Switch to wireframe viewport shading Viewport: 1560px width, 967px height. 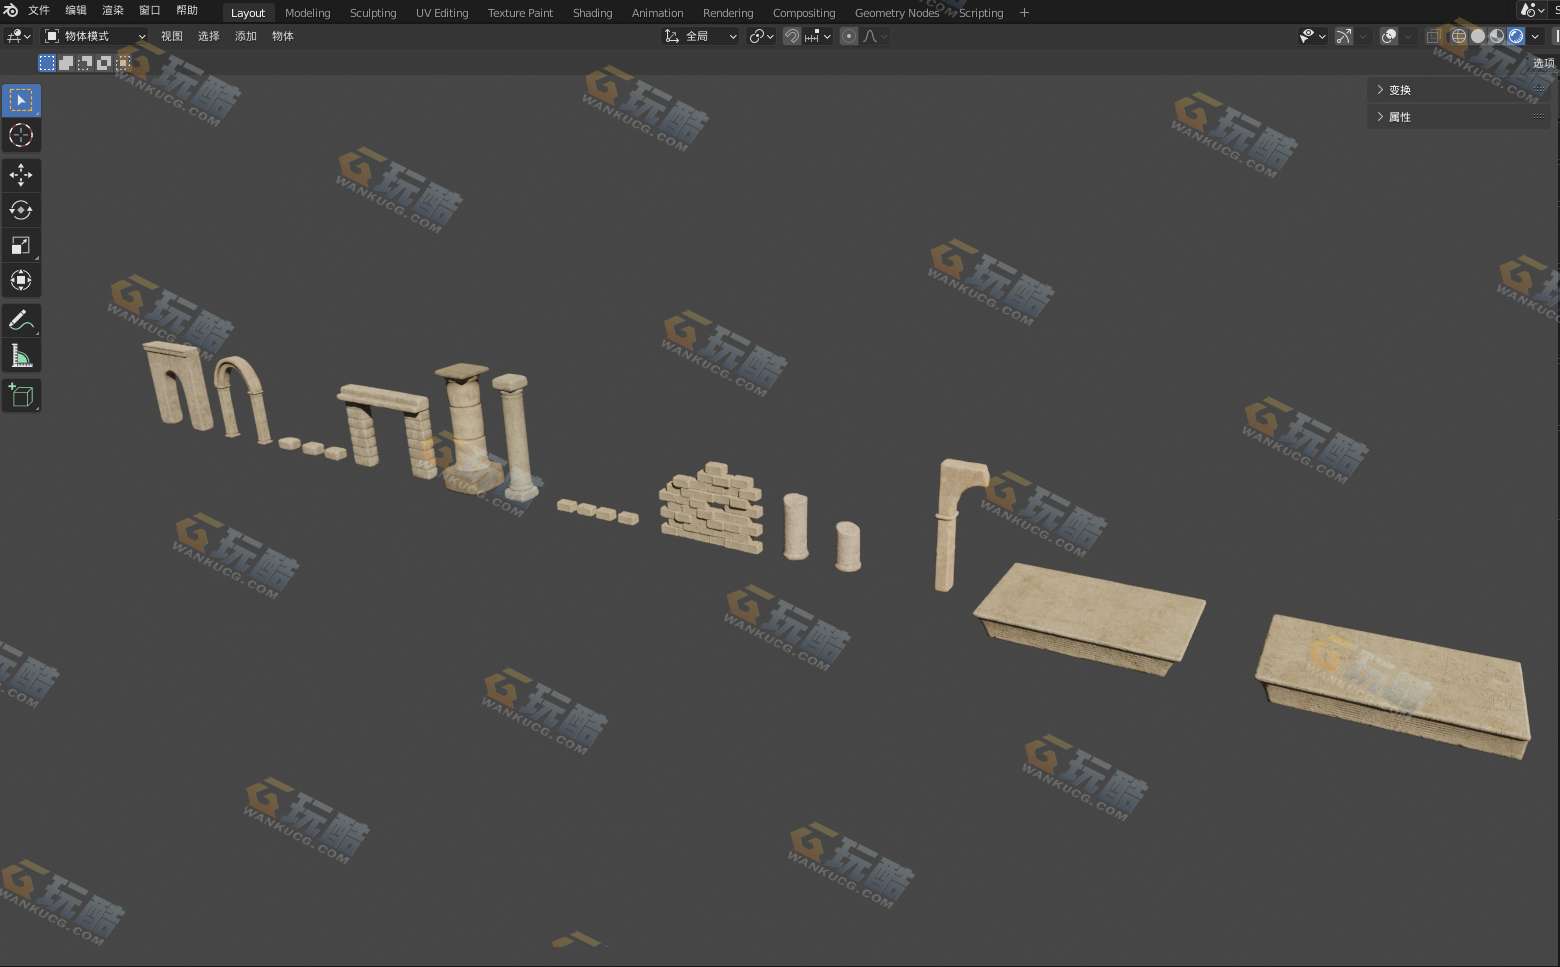click(x=1459, y=36)
